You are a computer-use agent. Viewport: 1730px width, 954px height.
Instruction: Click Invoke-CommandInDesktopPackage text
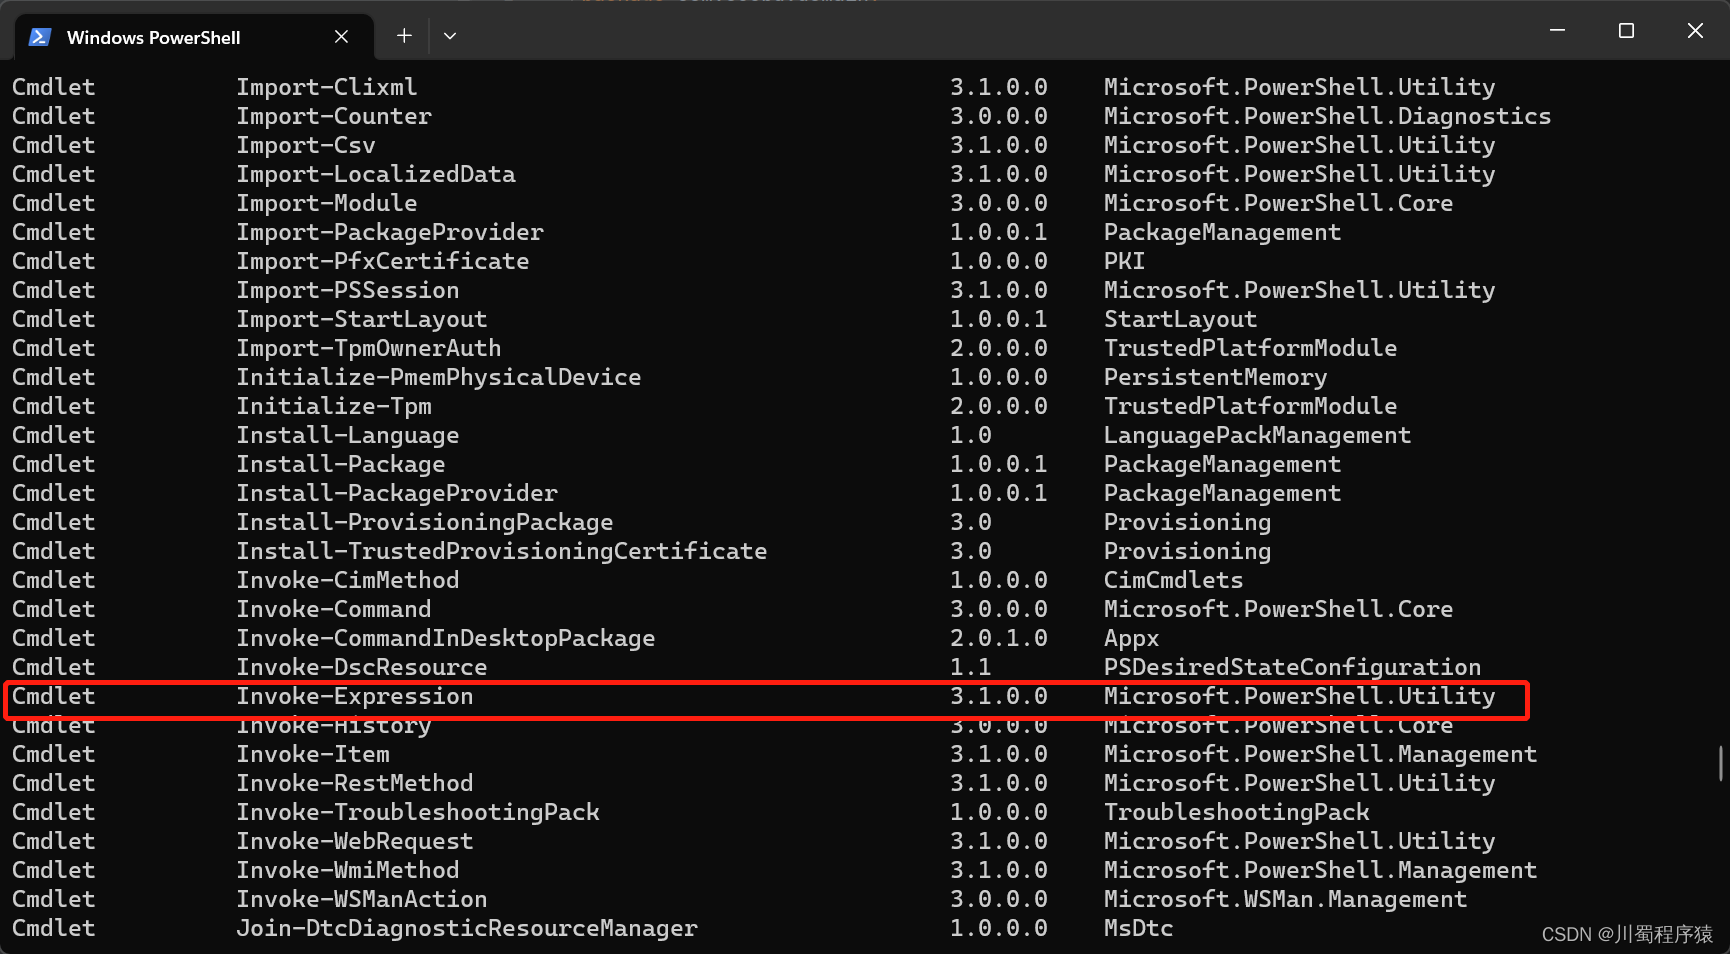(446, 638)
